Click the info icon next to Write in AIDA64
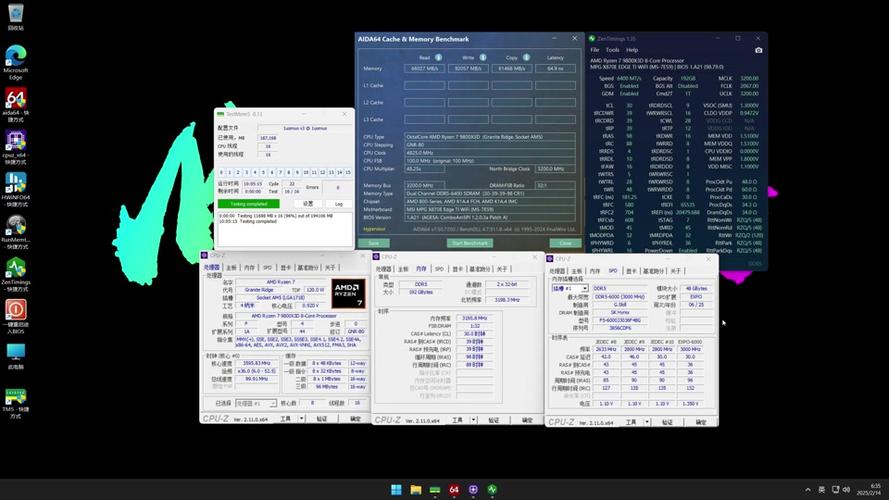 tap(482, 57)
